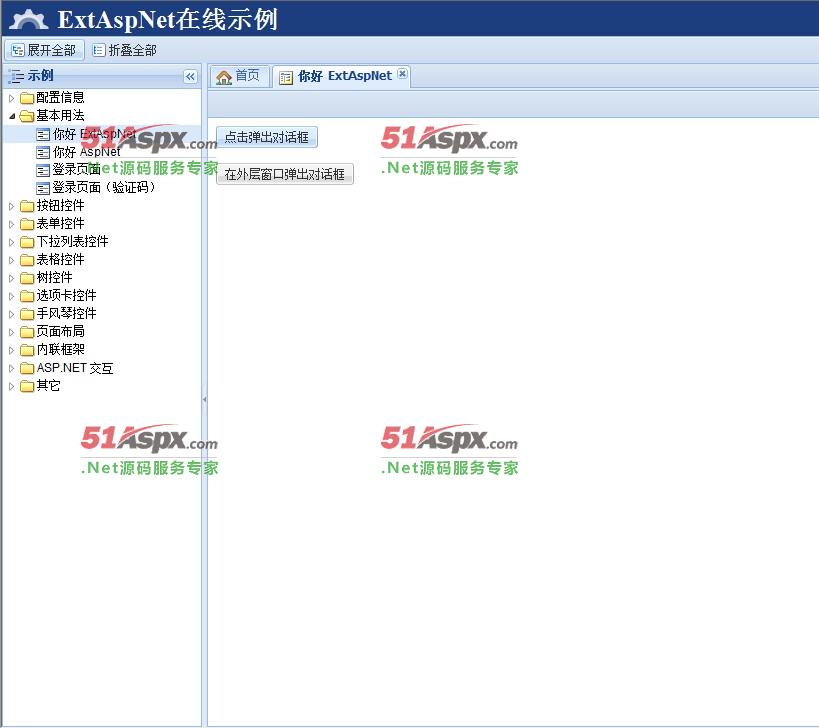This screenshot has width=819, height=728.
Task: Select the 内联框架 folder label
Action: pos(60,349)
